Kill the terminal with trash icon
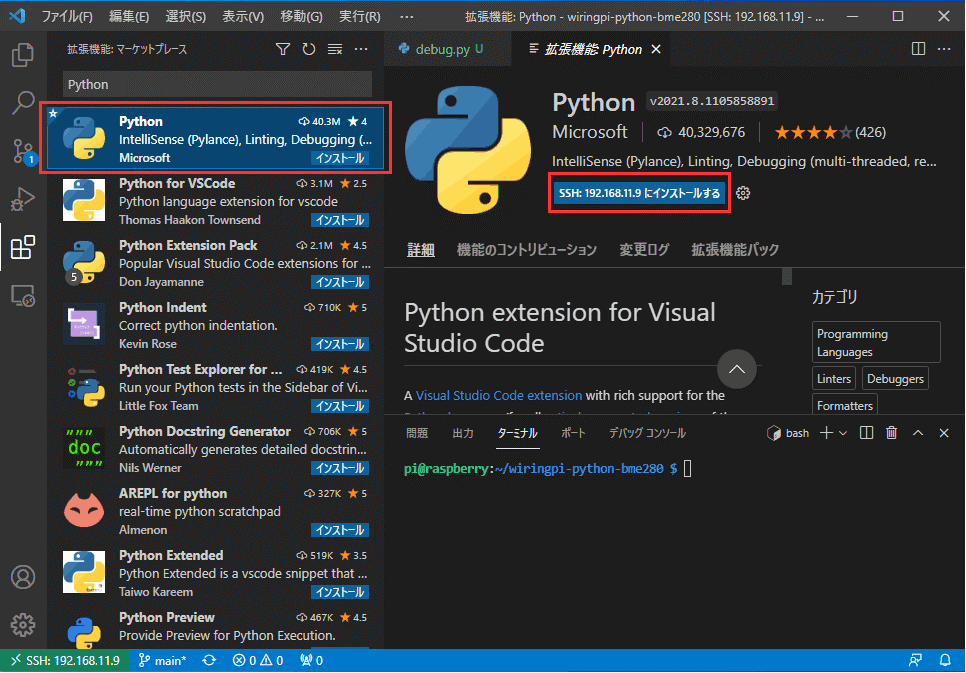 (x=891, y=433)
